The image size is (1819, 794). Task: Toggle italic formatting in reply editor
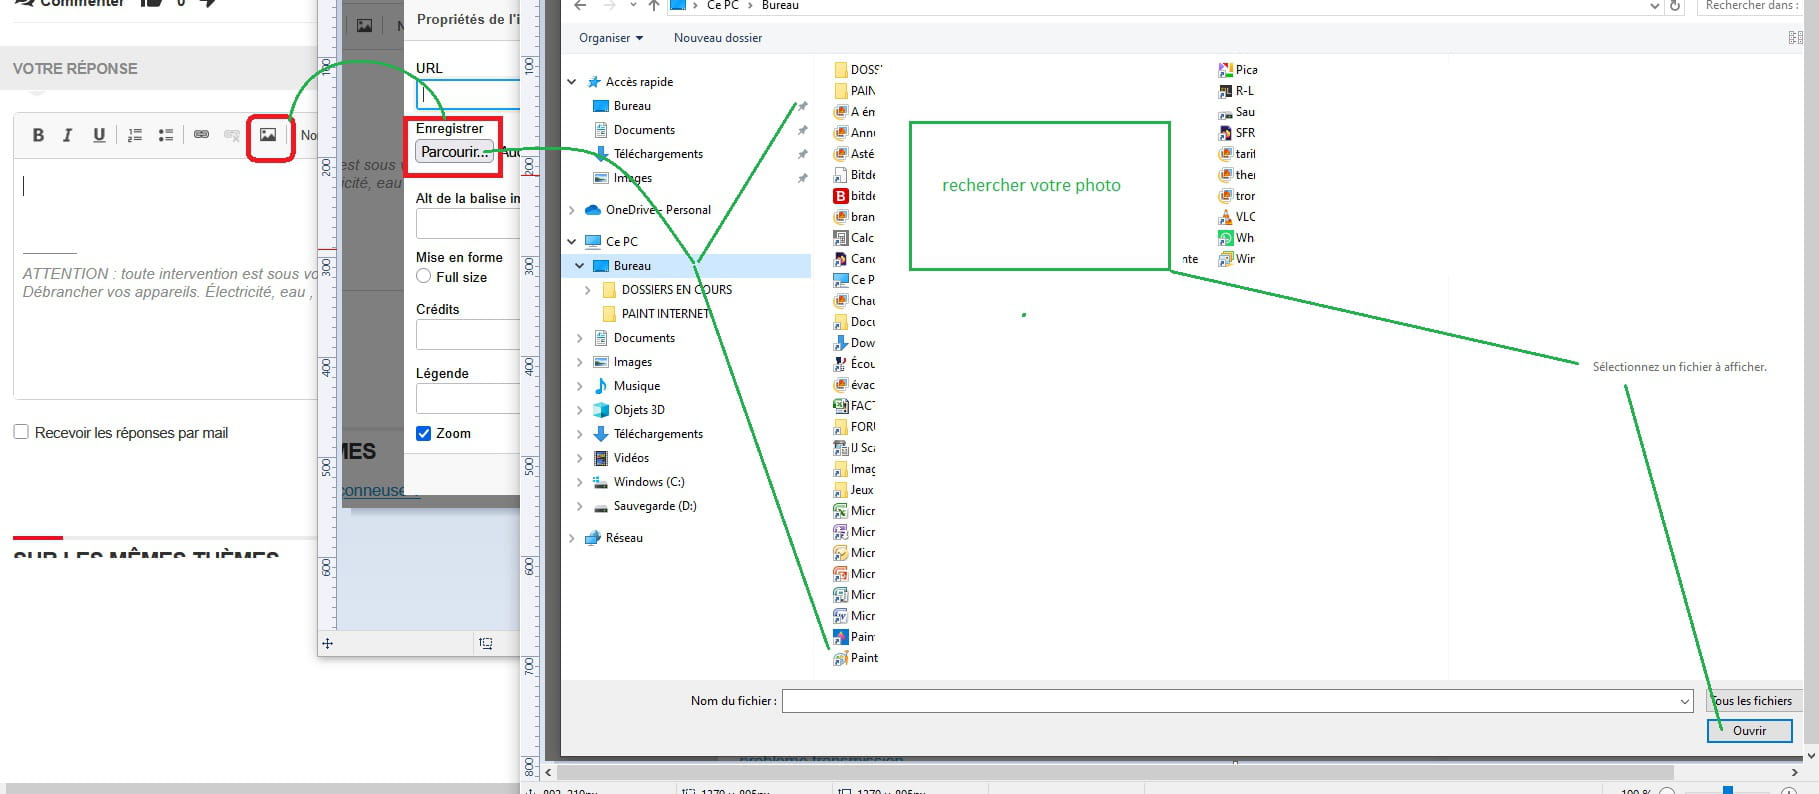[x=68, y=135]
